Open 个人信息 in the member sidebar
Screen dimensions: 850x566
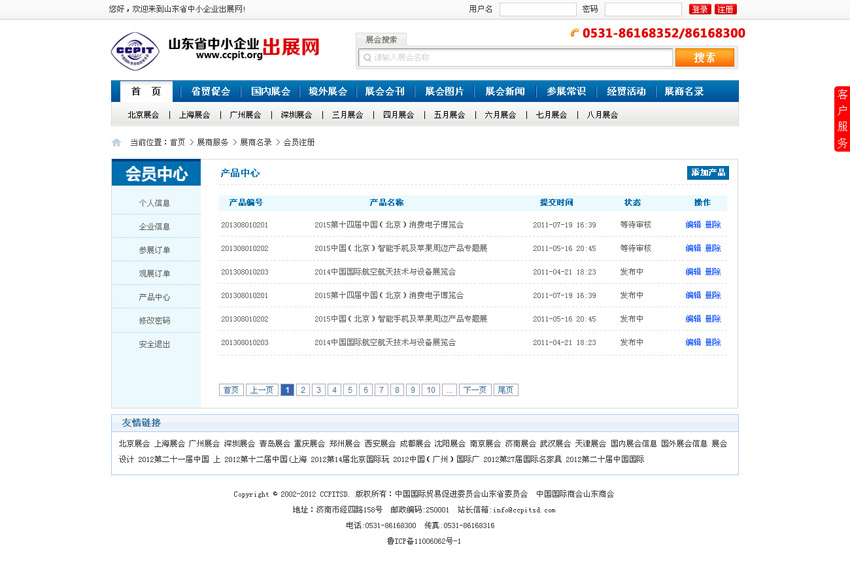pyautogui.click(x=154, y=203)
